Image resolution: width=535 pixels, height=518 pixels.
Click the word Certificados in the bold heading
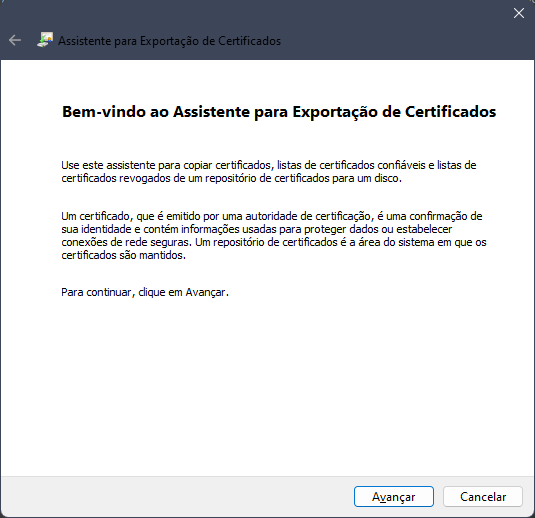coord(450,112)
